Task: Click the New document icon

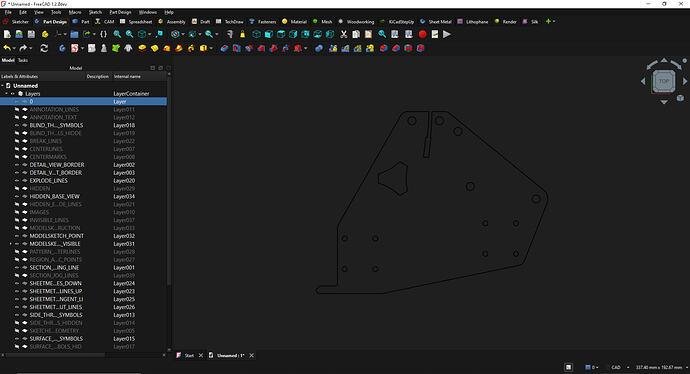Action: click(x=7, y=34)
